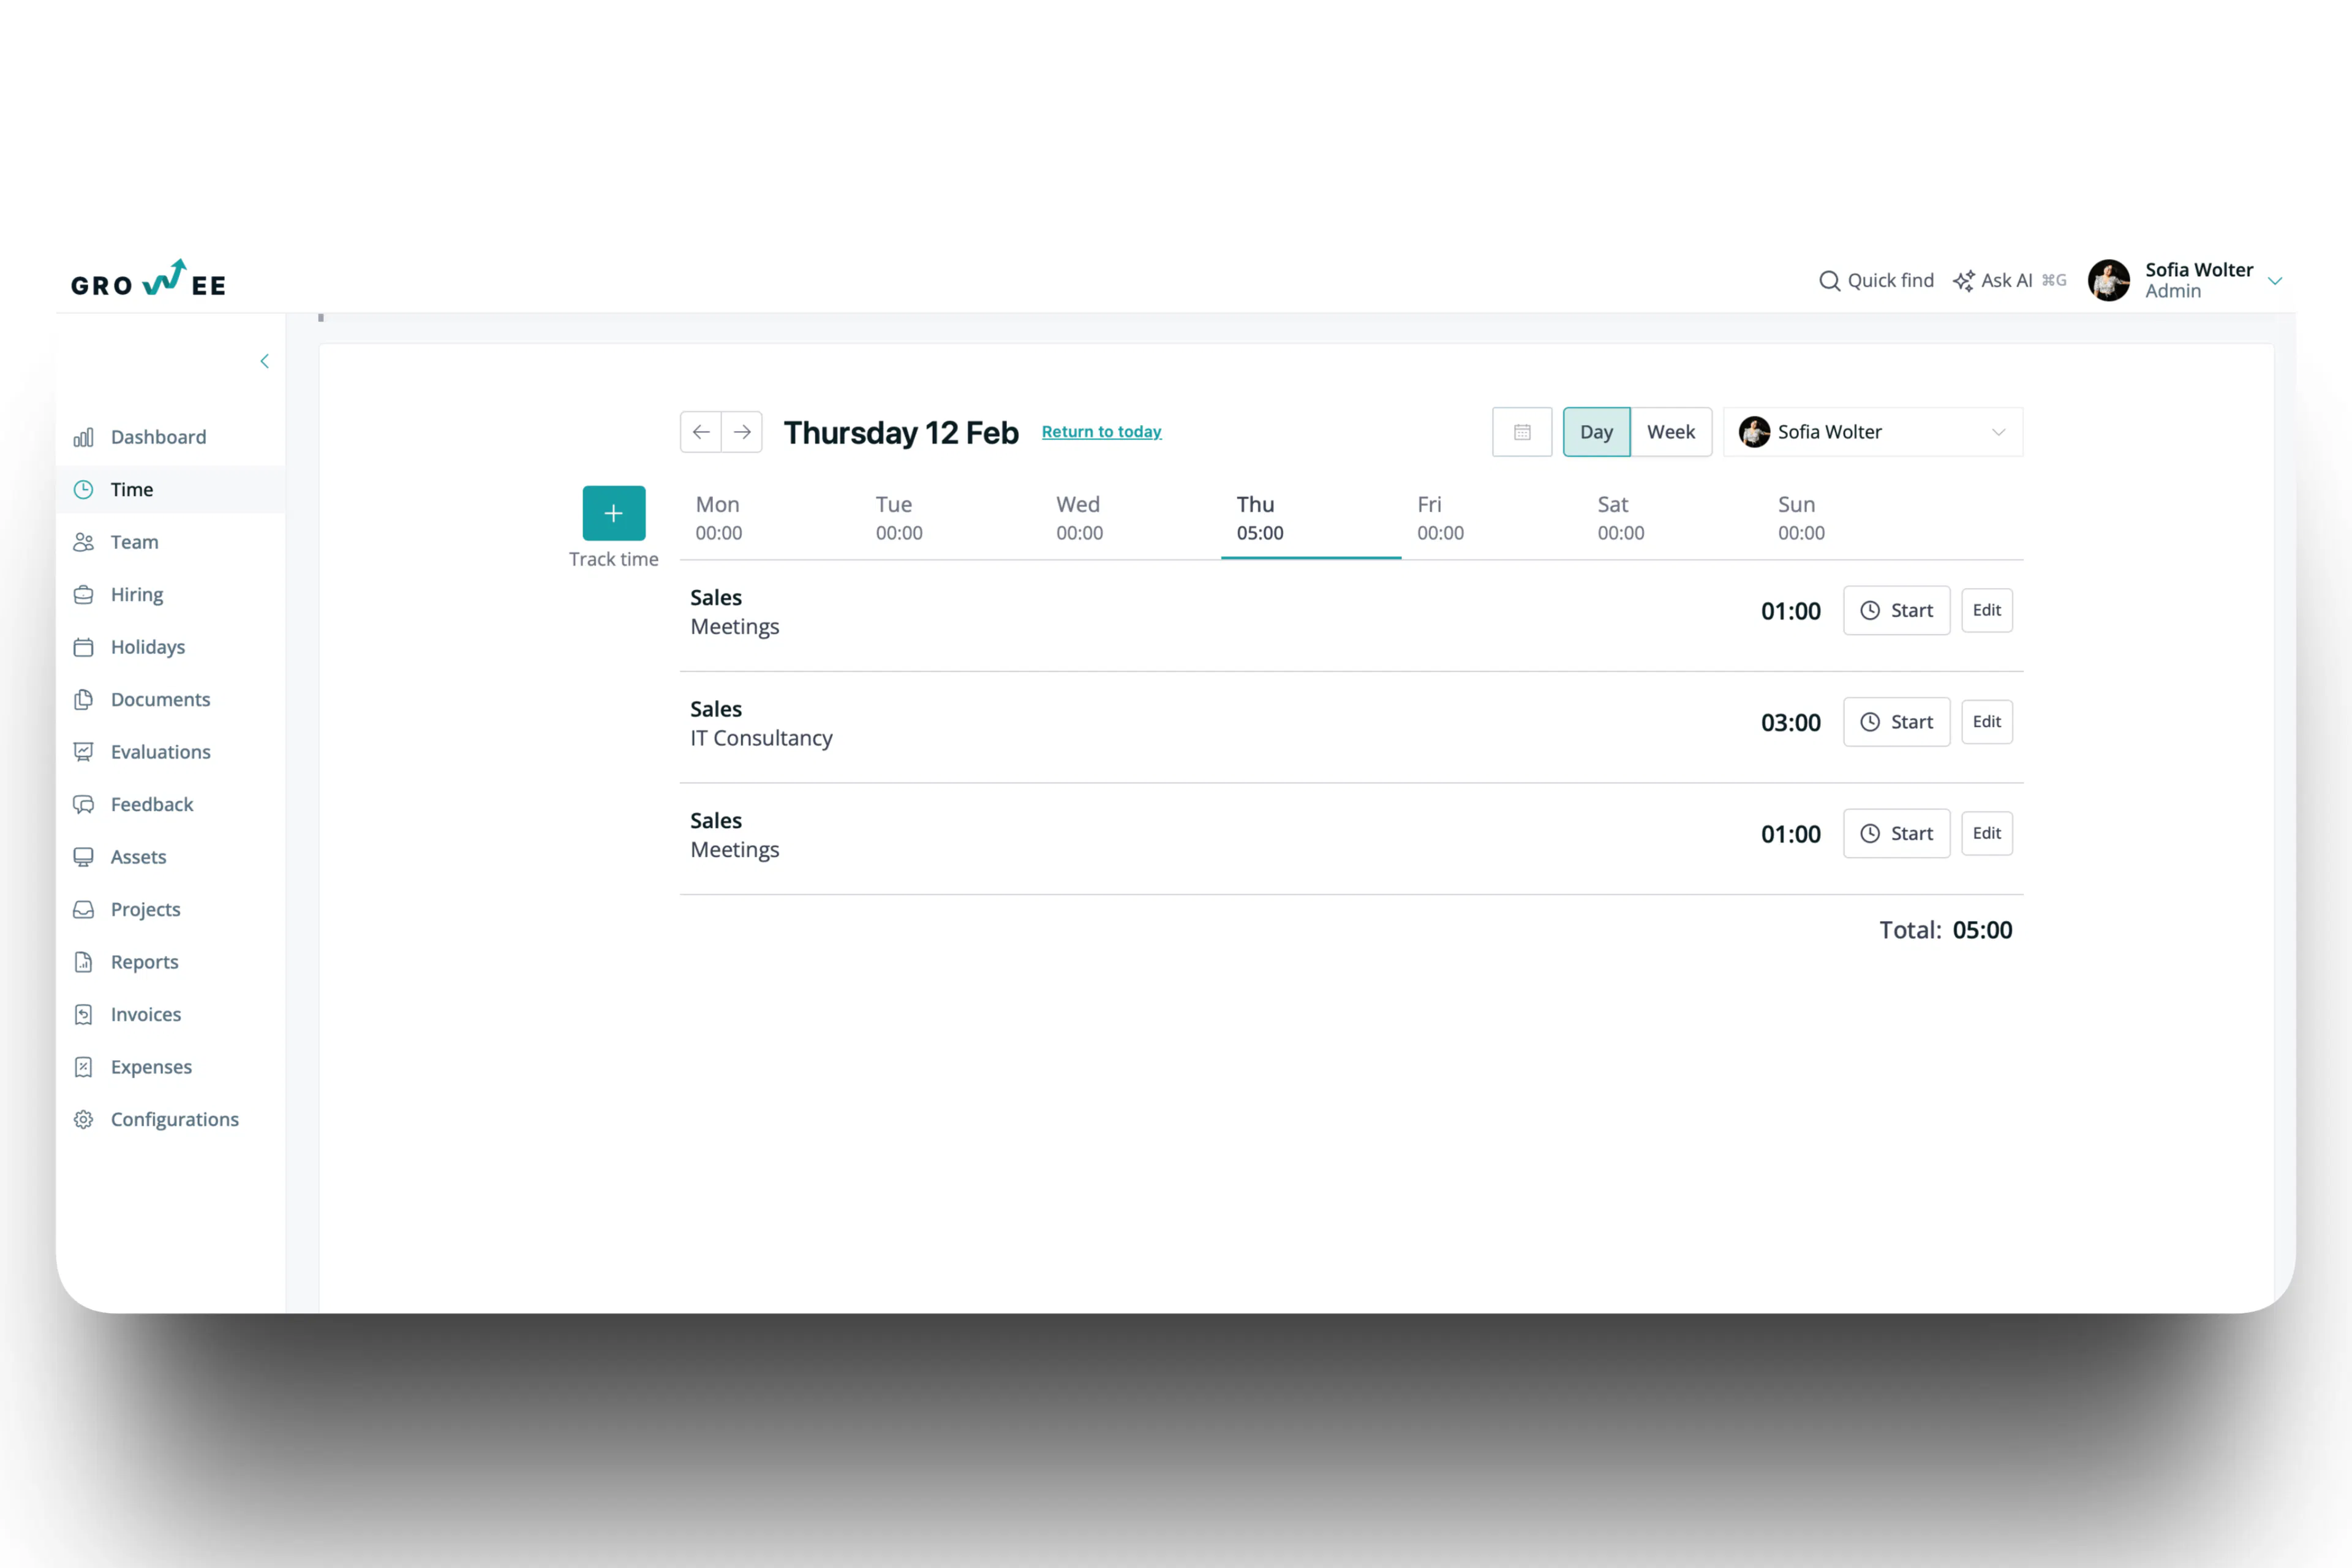Viewport: 2352px width, 1568px height.
Task: Click Return to today link
Action: coord(1101,431)
